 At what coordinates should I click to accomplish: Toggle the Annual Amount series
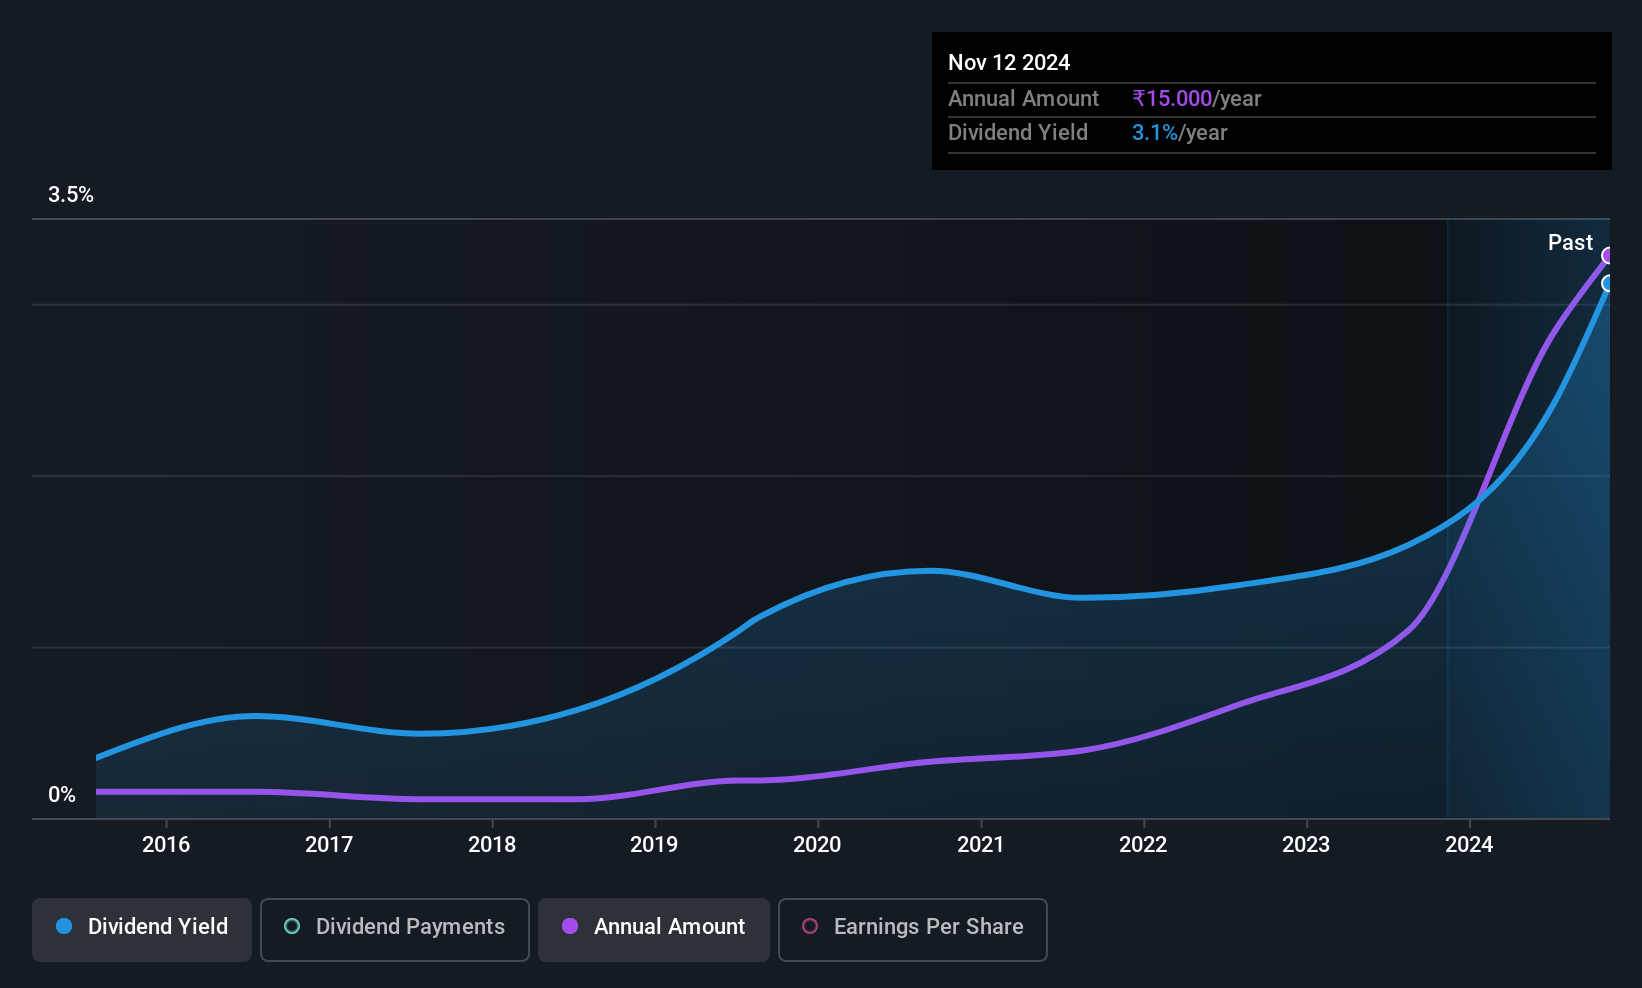click(x=654, y=929)
